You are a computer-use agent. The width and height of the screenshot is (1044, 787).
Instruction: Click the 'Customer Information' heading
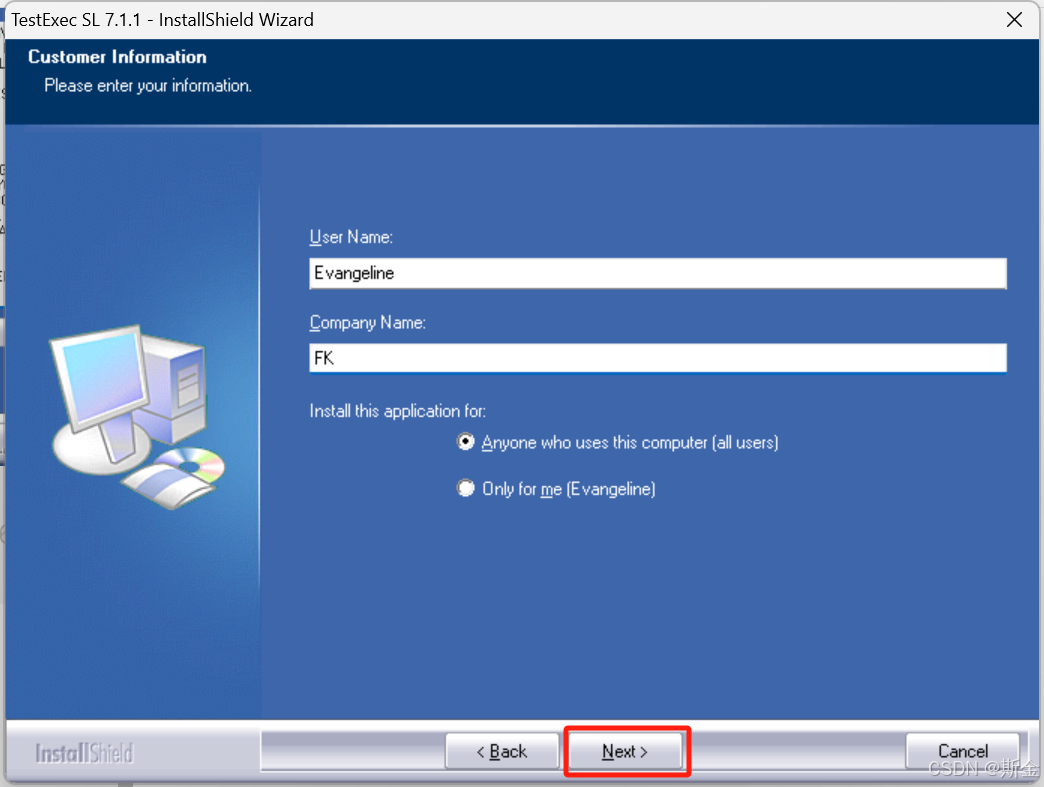point(117,57)
